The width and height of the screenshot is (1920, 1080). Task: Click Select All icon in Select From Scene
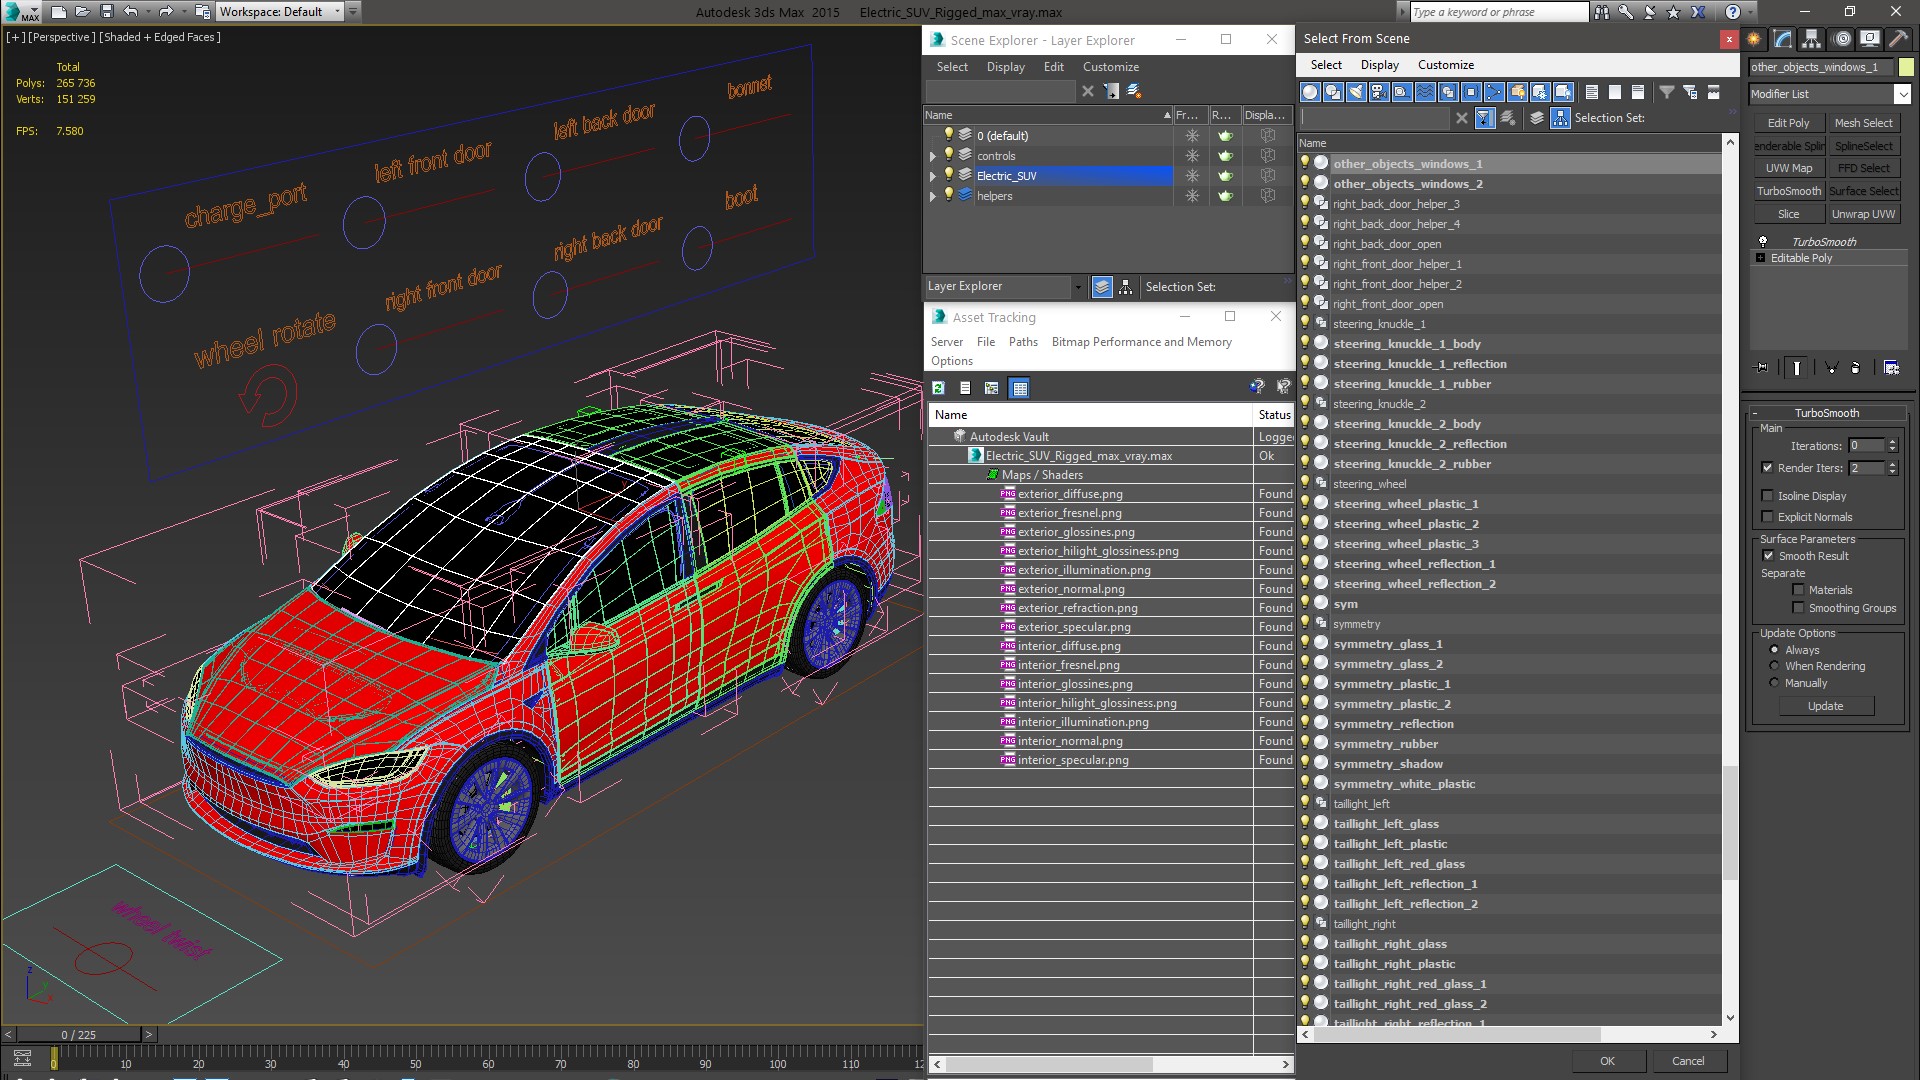(1592, 92)
